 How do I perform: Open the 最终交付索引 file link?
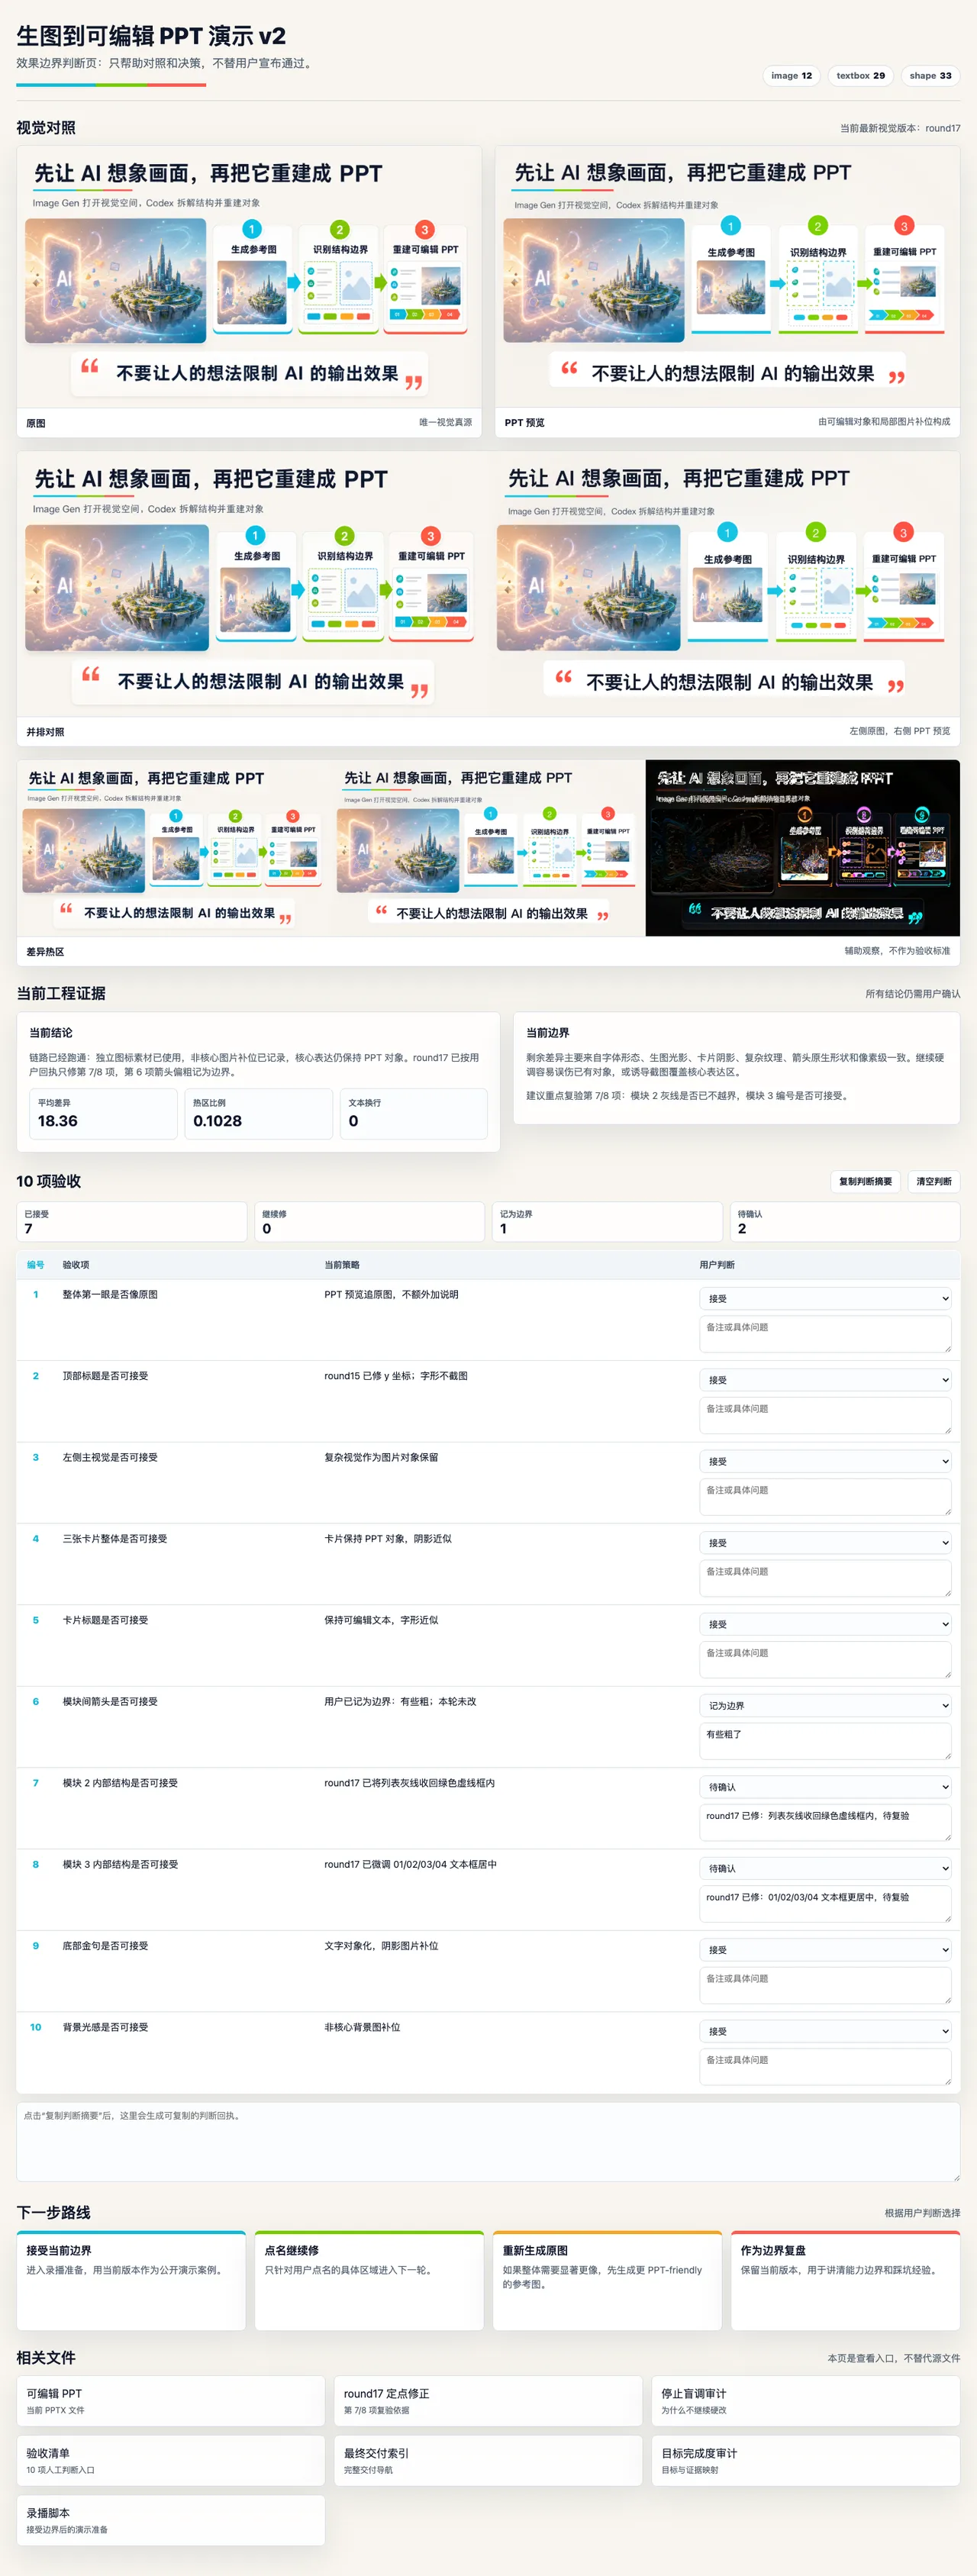point(488,2461)
